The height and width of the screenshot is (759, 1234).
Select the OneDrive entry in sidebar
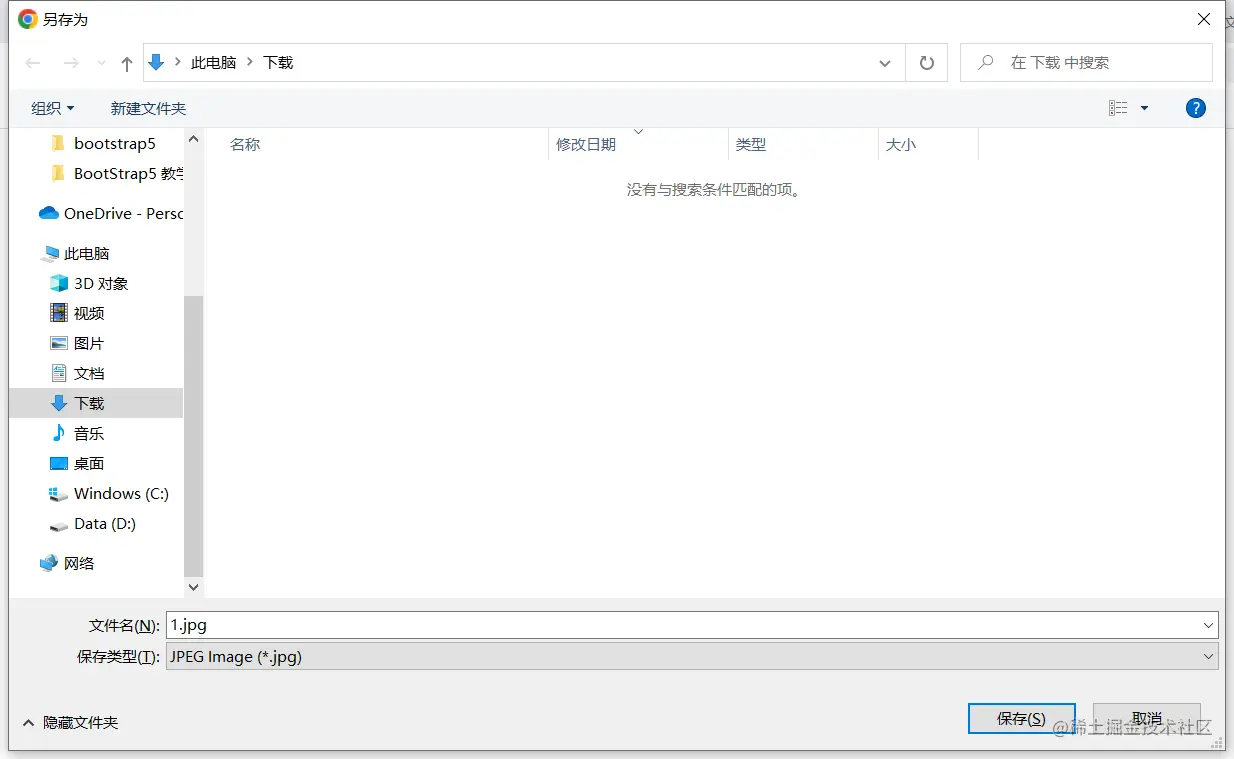pyautogui.click(x=120, y=213)
